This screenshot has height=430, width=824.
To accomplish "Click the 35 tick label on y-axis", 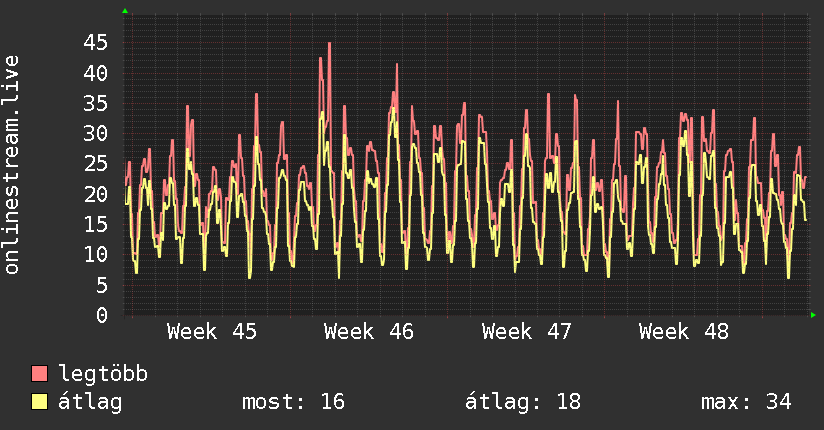I will [x=95, y=103].
